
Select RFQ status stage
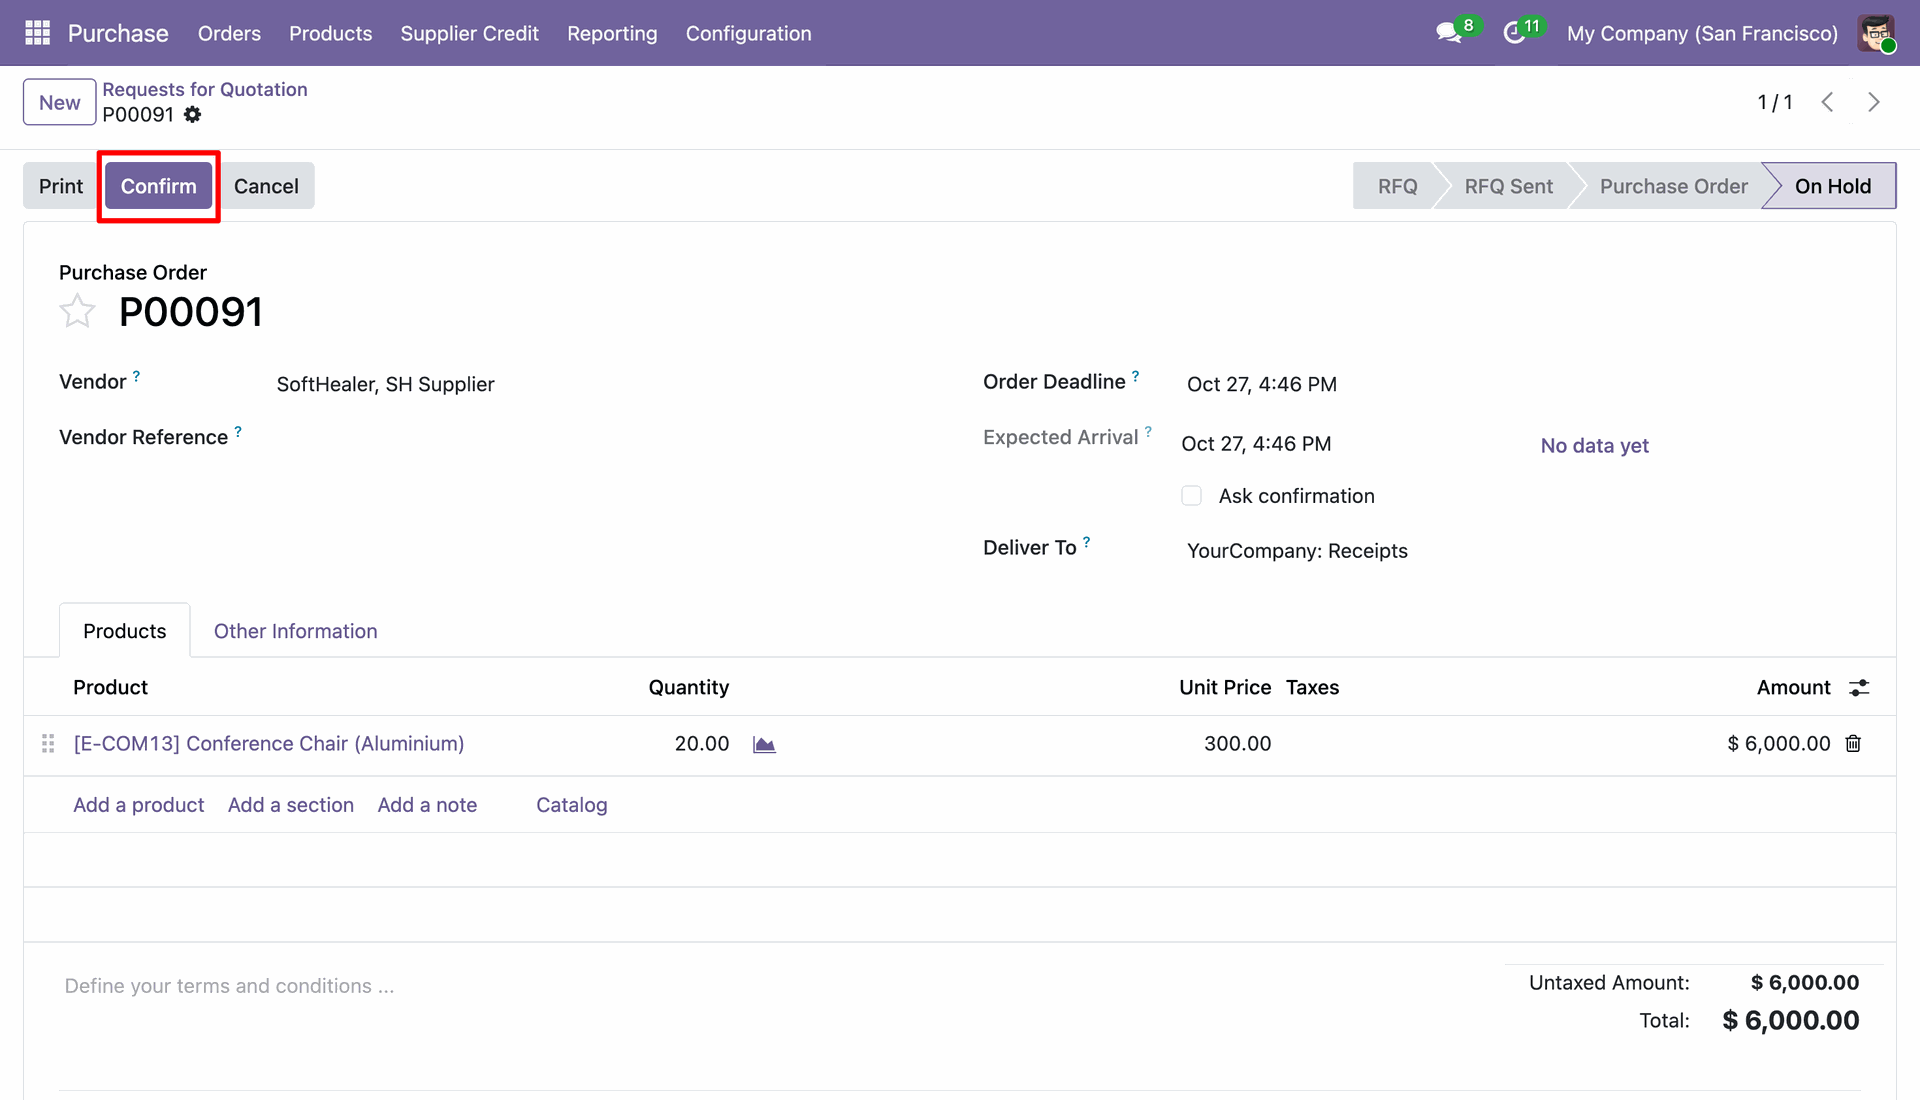1397,186
